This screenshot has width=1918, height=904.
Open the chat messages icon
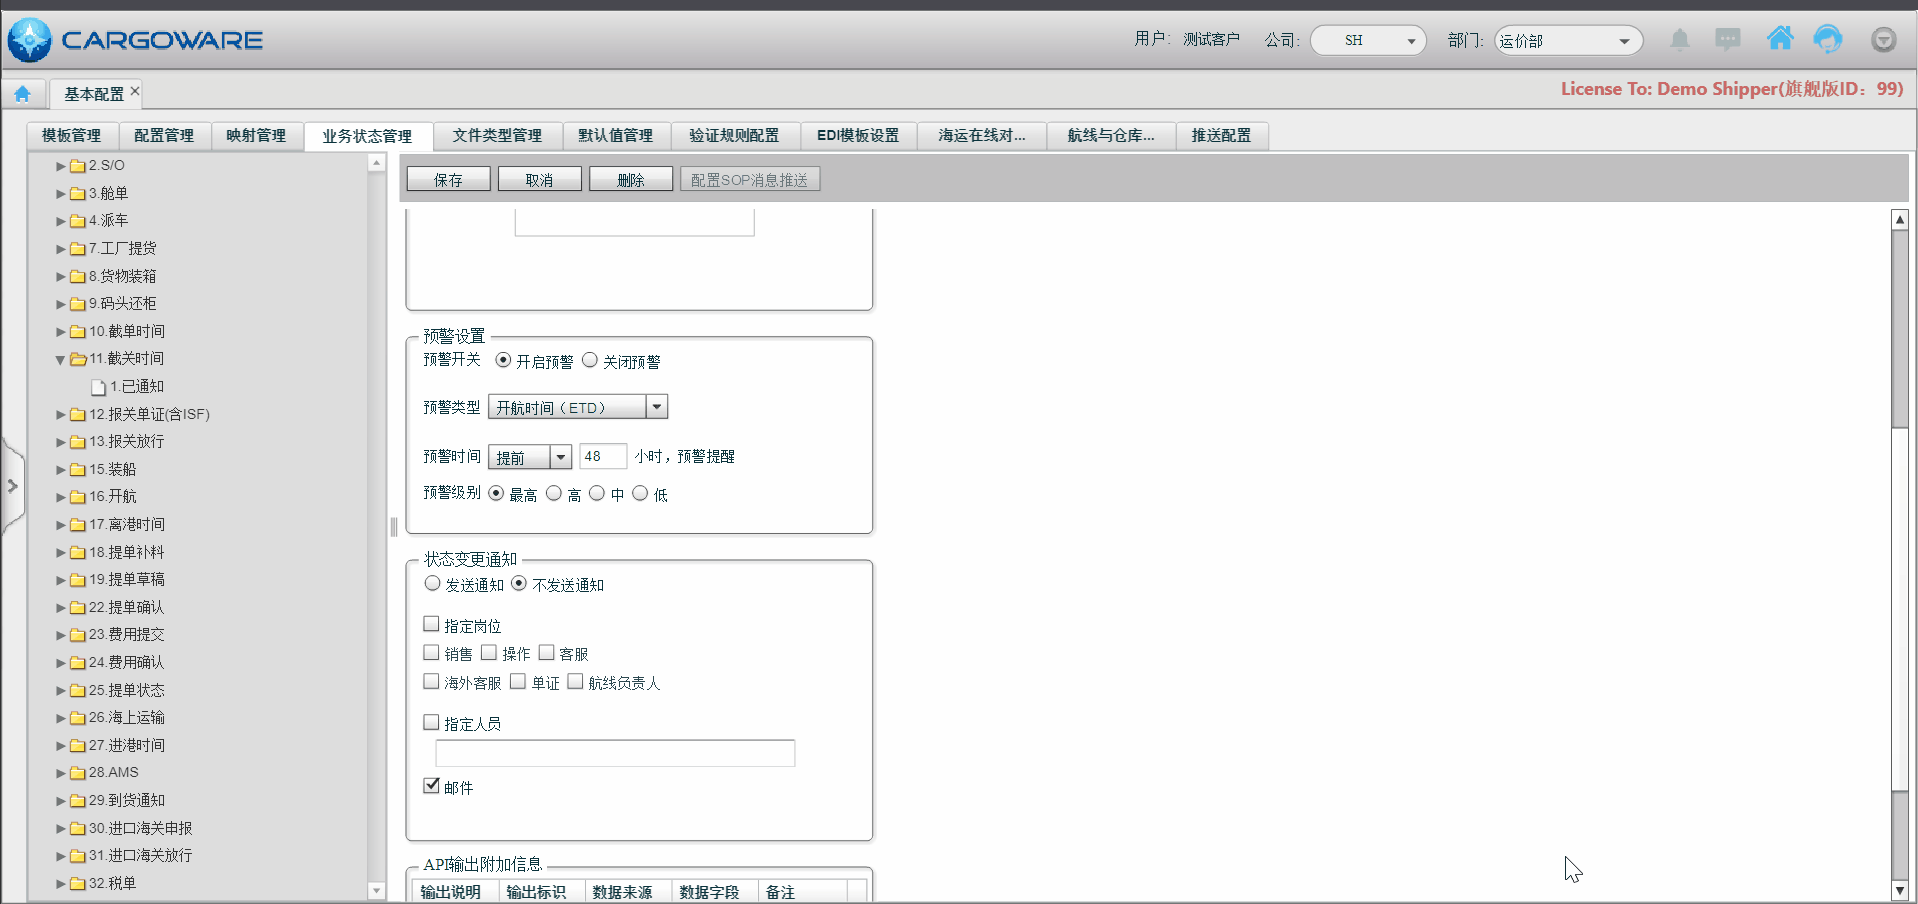(x=1727, y=40)
